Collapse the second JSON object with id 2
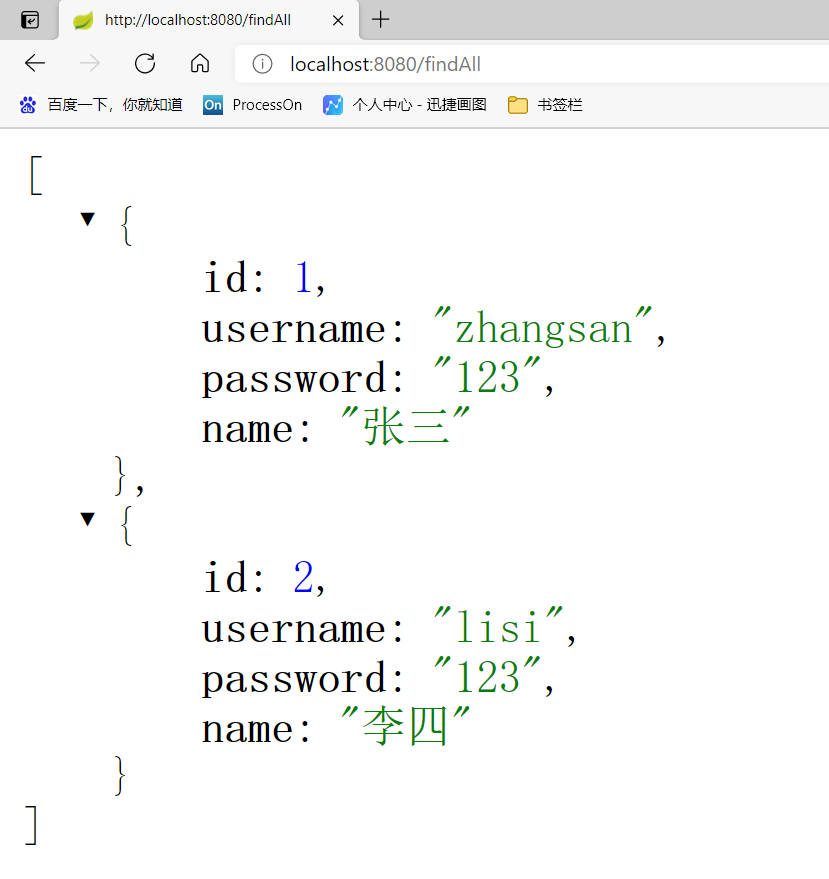 point(87,519)
